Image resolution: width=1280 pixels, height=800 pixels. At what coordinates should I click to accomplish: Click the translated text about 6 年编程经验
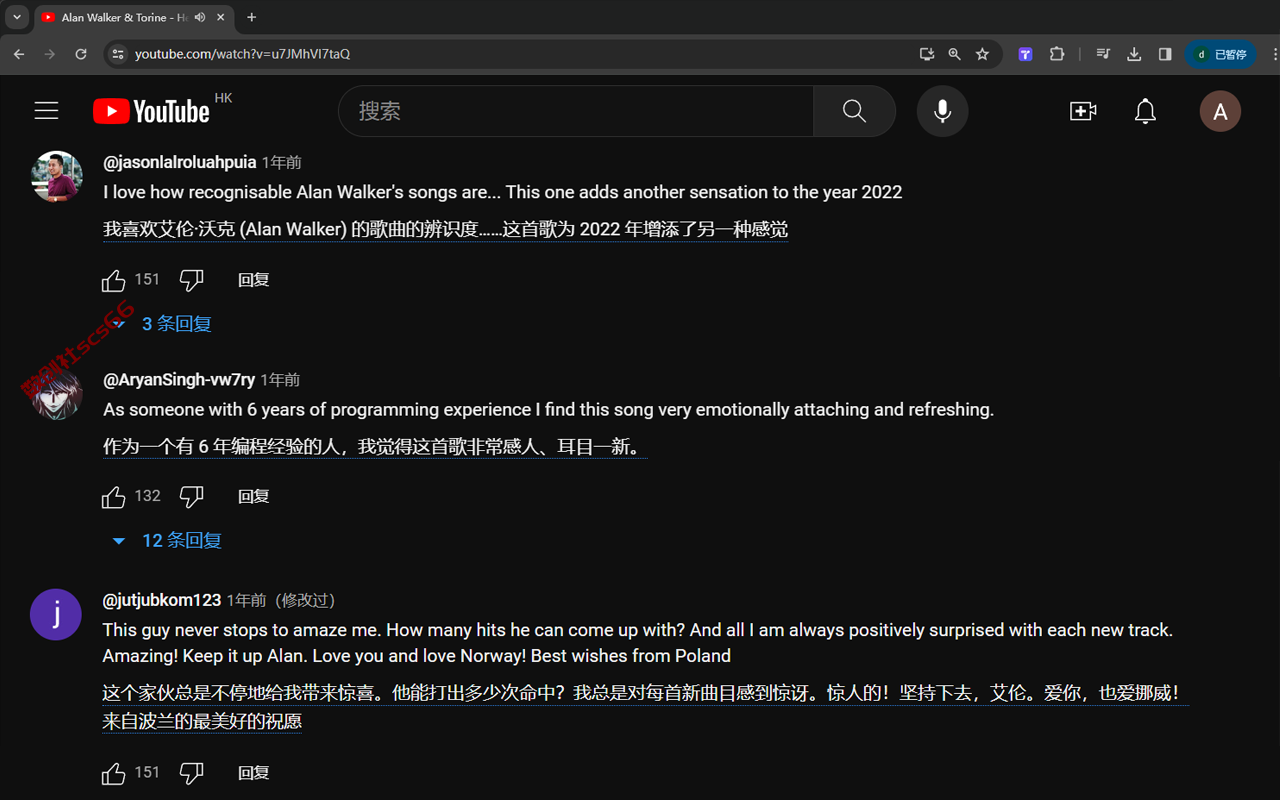click(x=375, y=447)
